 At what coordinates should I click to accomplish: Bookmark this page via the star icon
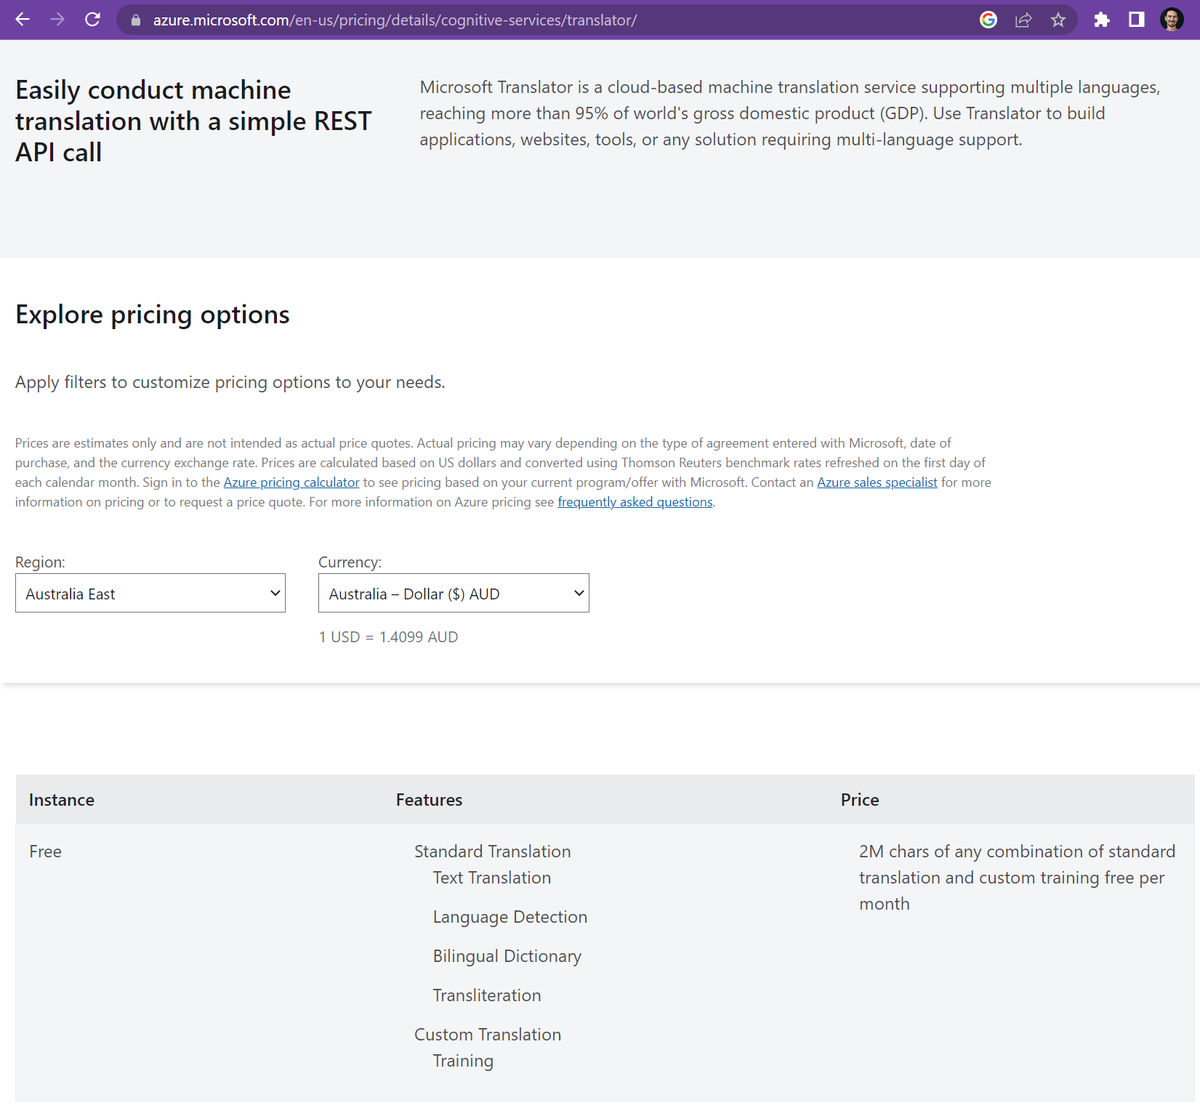[1058, 19]
